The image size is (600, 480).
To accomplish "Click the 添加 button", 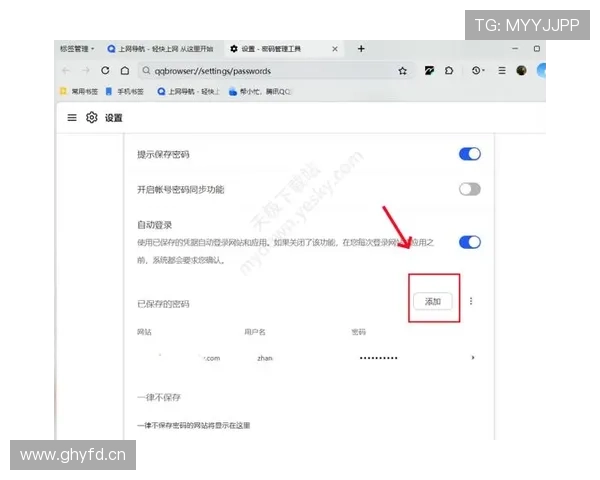I will [x=433, y=301].
